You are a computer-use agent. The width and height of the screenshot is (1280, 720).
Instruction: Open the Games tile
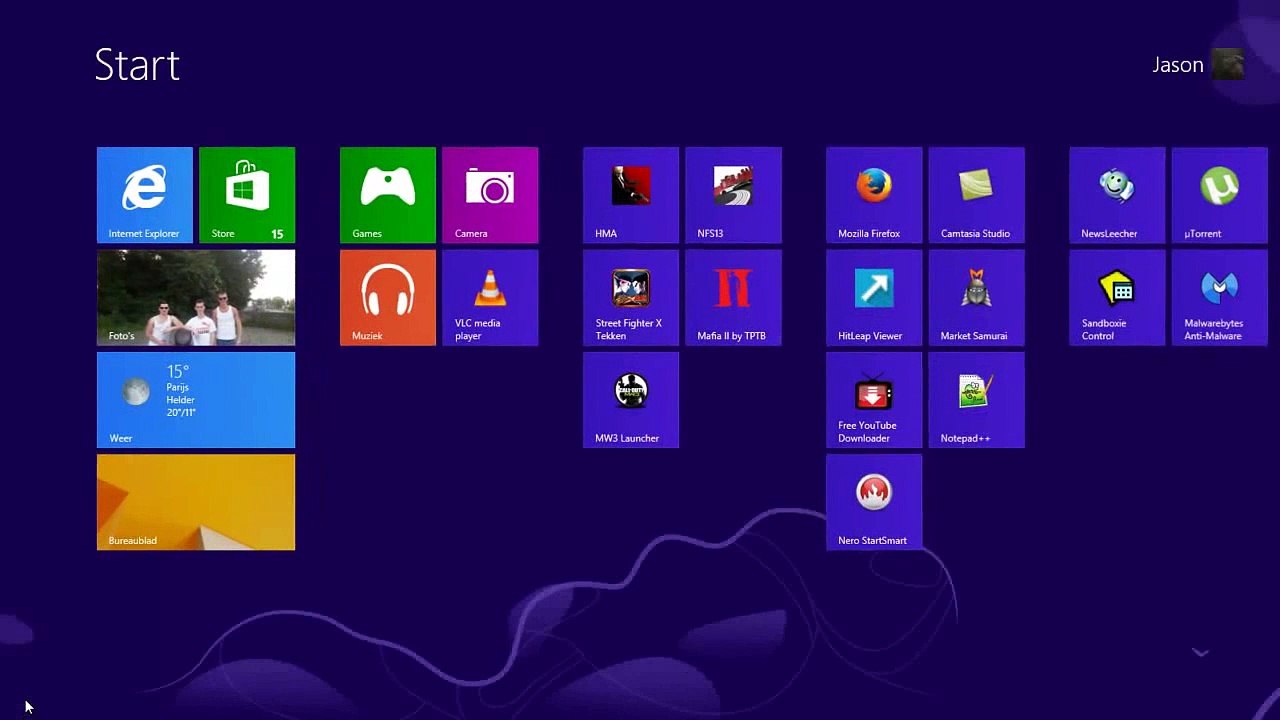pos(388,195)
